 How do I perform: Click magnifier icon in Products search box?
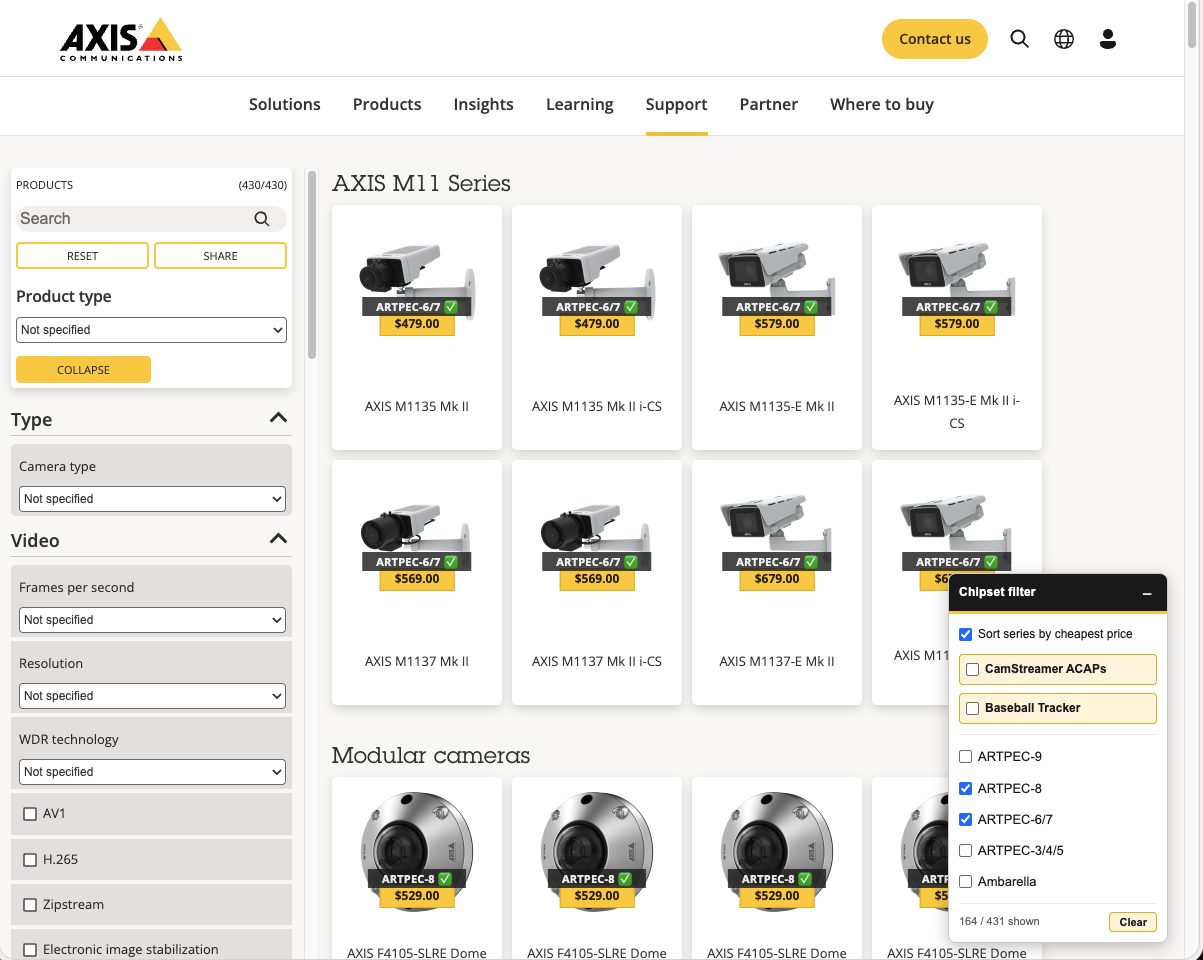pos(262,219)
